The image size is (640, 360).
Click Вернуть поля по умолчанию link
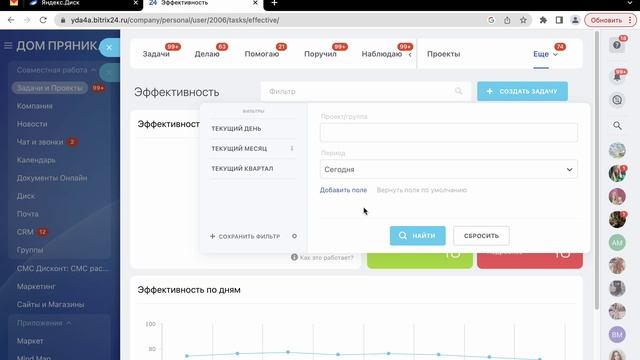422,190
